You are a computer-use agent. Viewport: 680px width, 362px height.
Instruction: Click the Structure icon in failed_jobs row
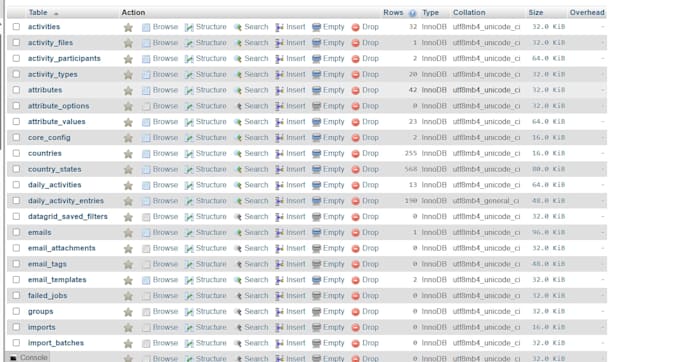(x=189, y=296)
